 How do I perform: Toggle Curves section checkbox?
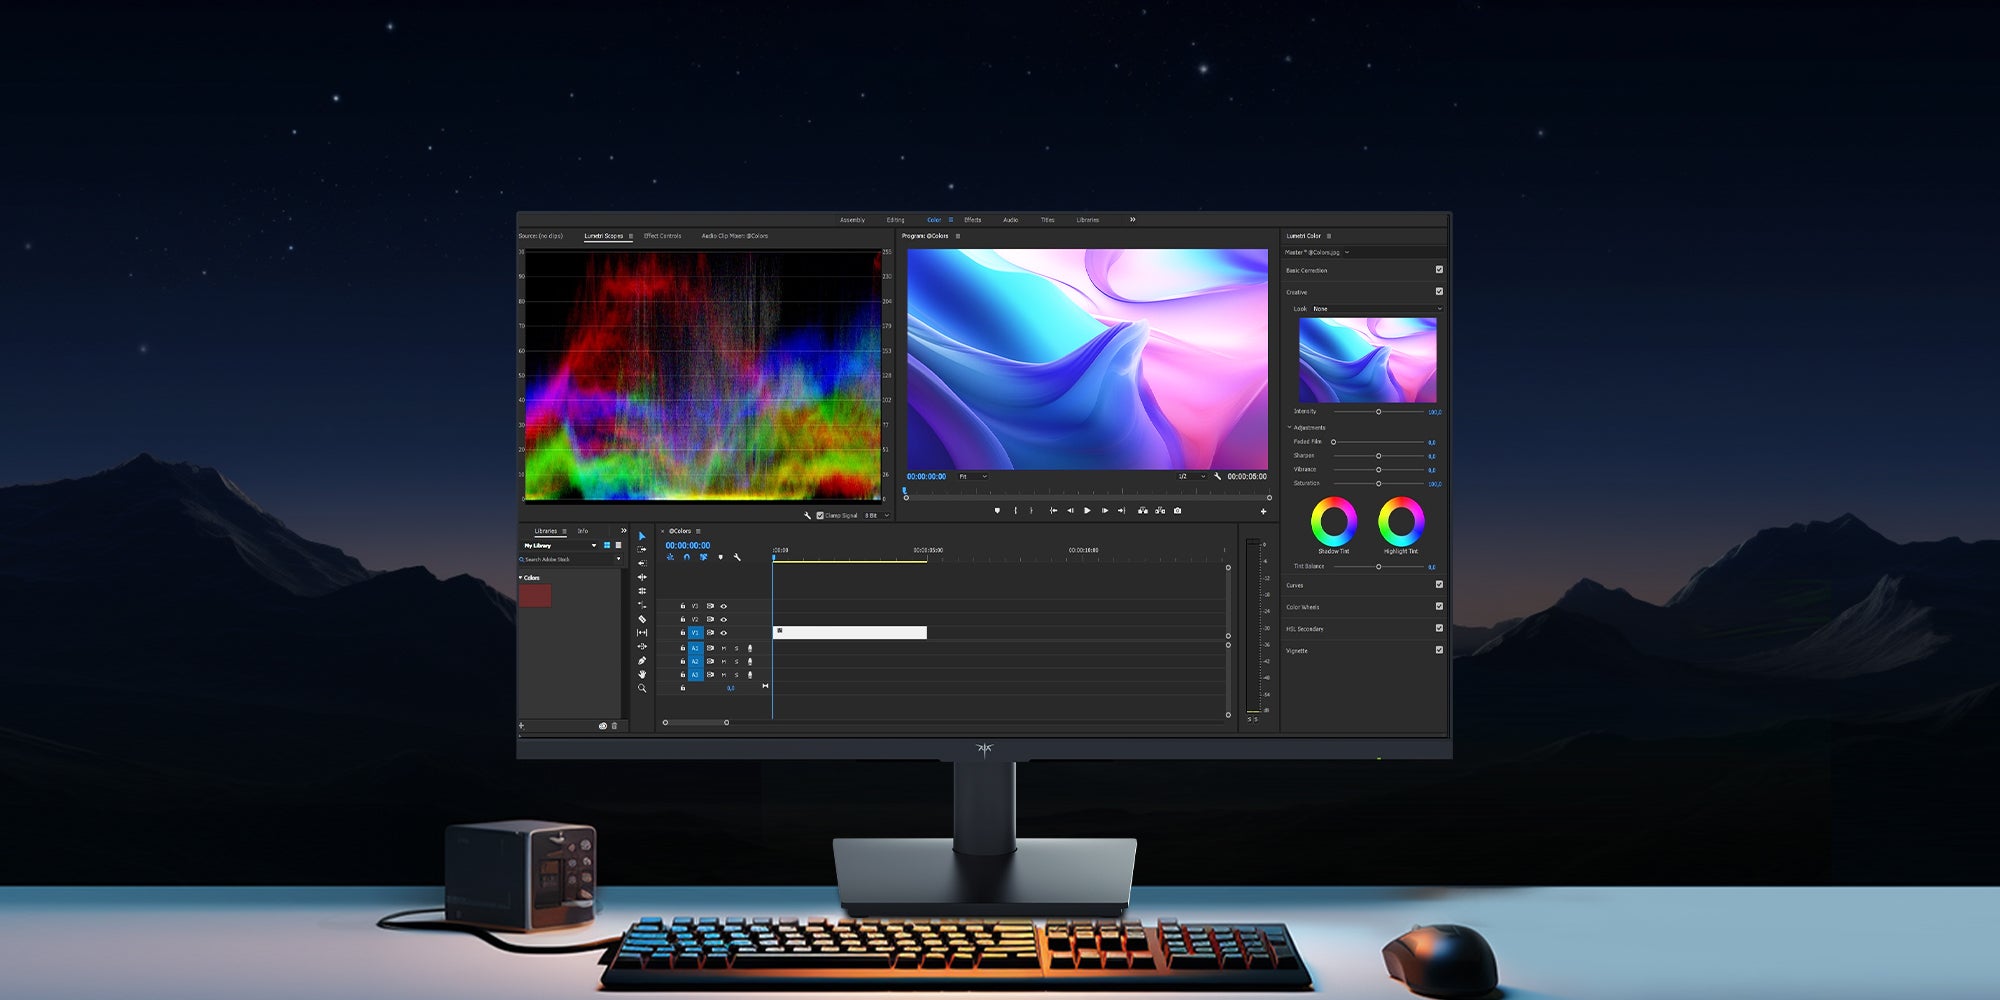[x=1439, y=585]
